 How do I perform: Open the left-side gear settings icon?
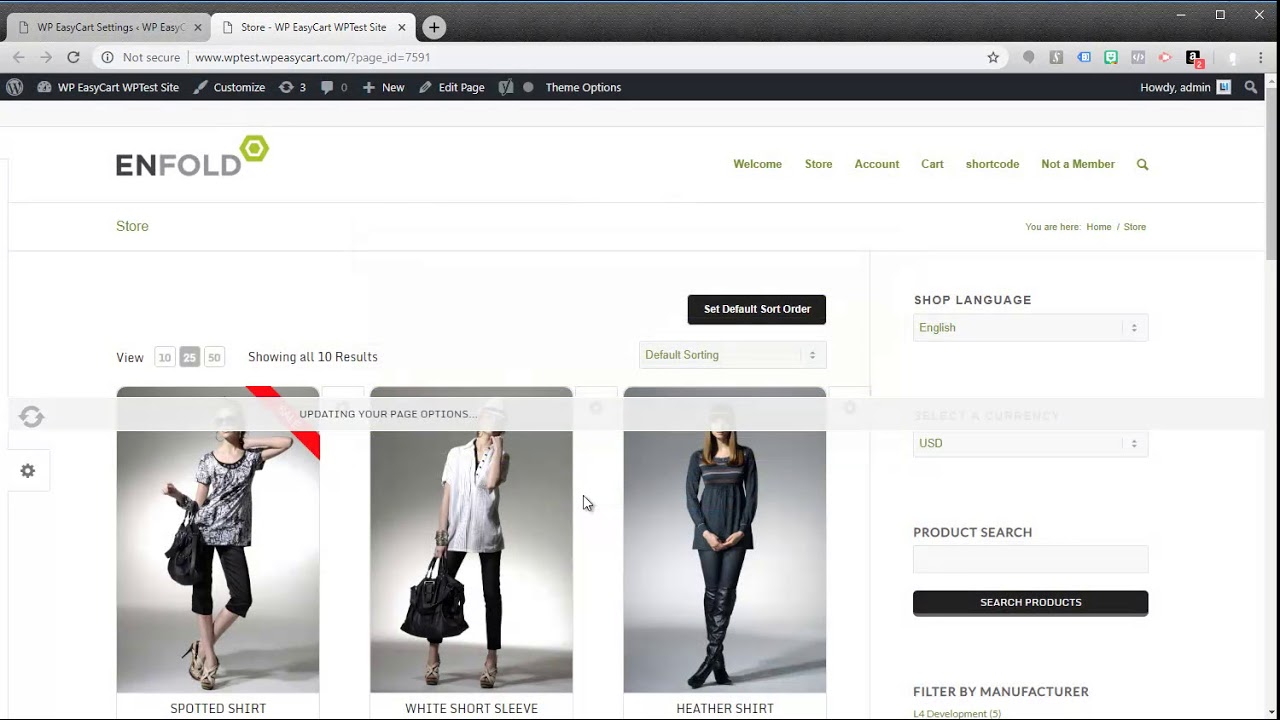28,471
